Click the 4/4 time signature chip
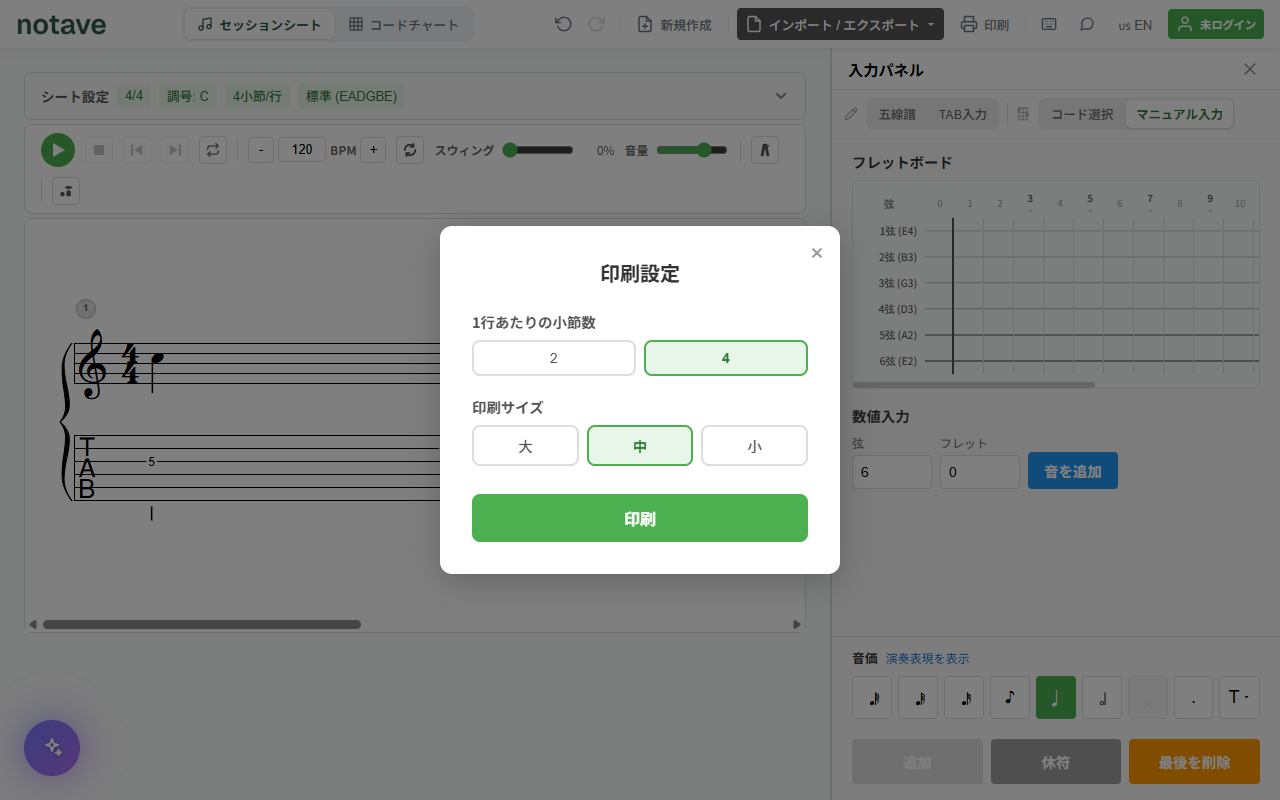1280x800 pixels. click(x=134, y=96)
